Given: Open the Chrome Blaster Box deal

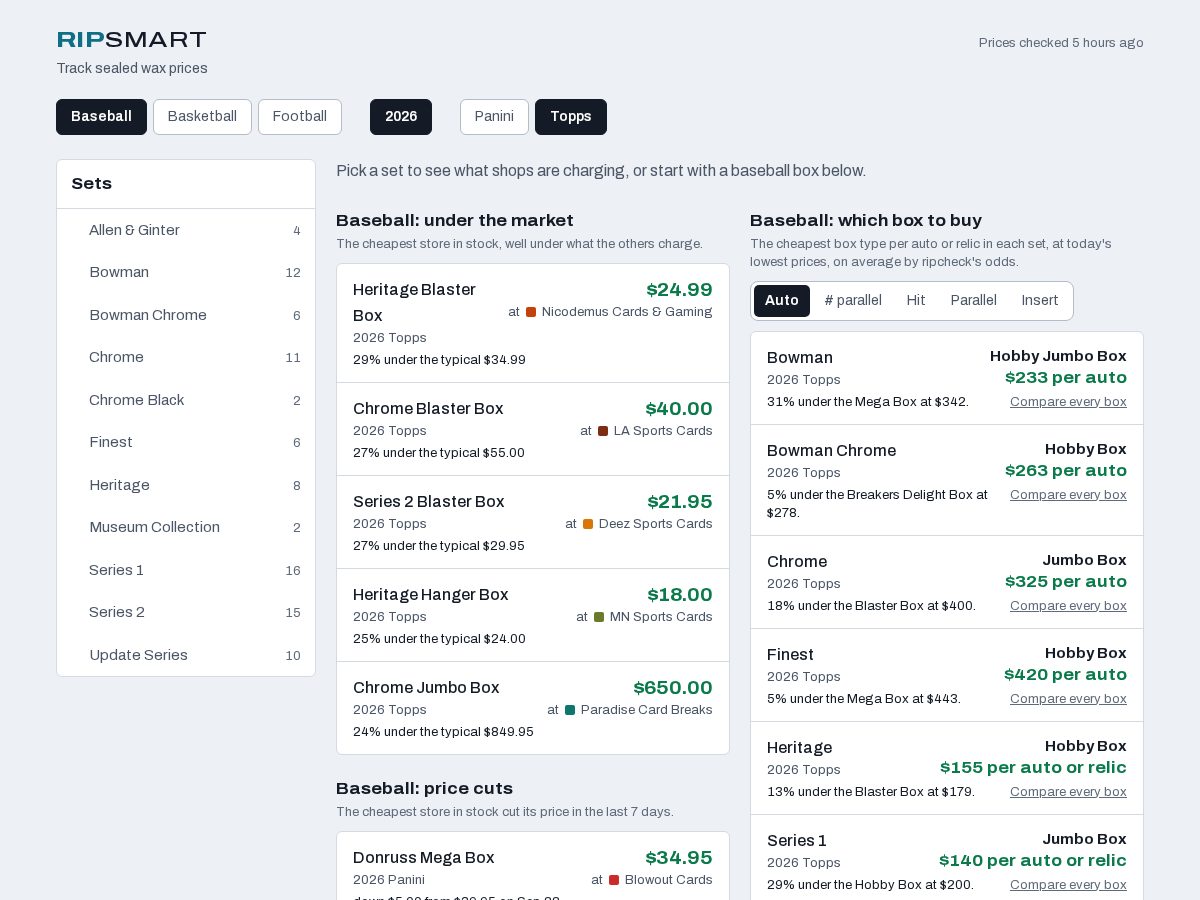Looking at the screenshot, I should [533, 429].
